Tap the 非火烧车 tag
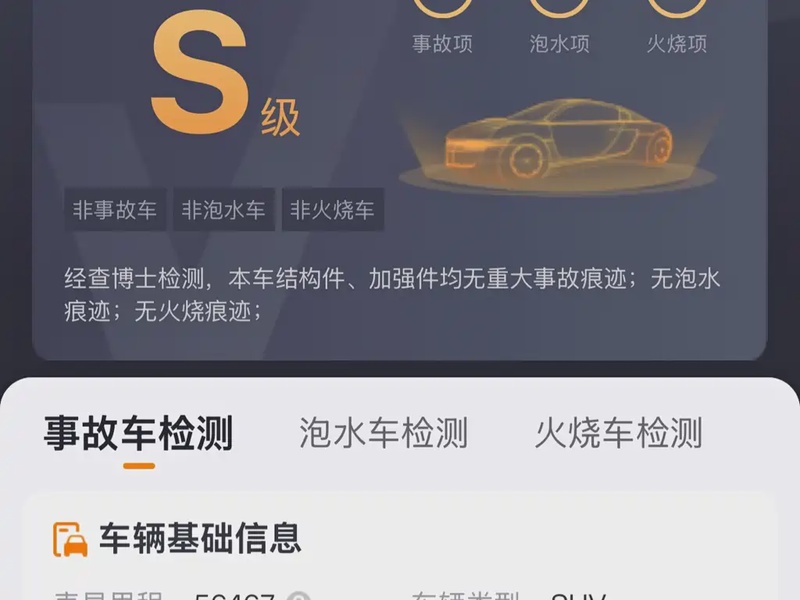Image resolution: width=800 pixels, height=600 pixels. click(x=333, y=210)
